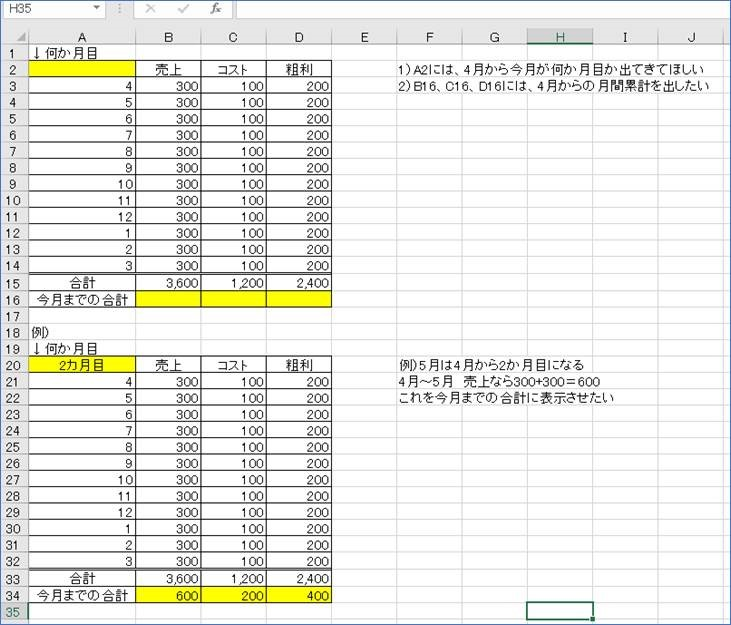
Task: Select the highlighted row 35 header
Action: (x=14, y=611)
